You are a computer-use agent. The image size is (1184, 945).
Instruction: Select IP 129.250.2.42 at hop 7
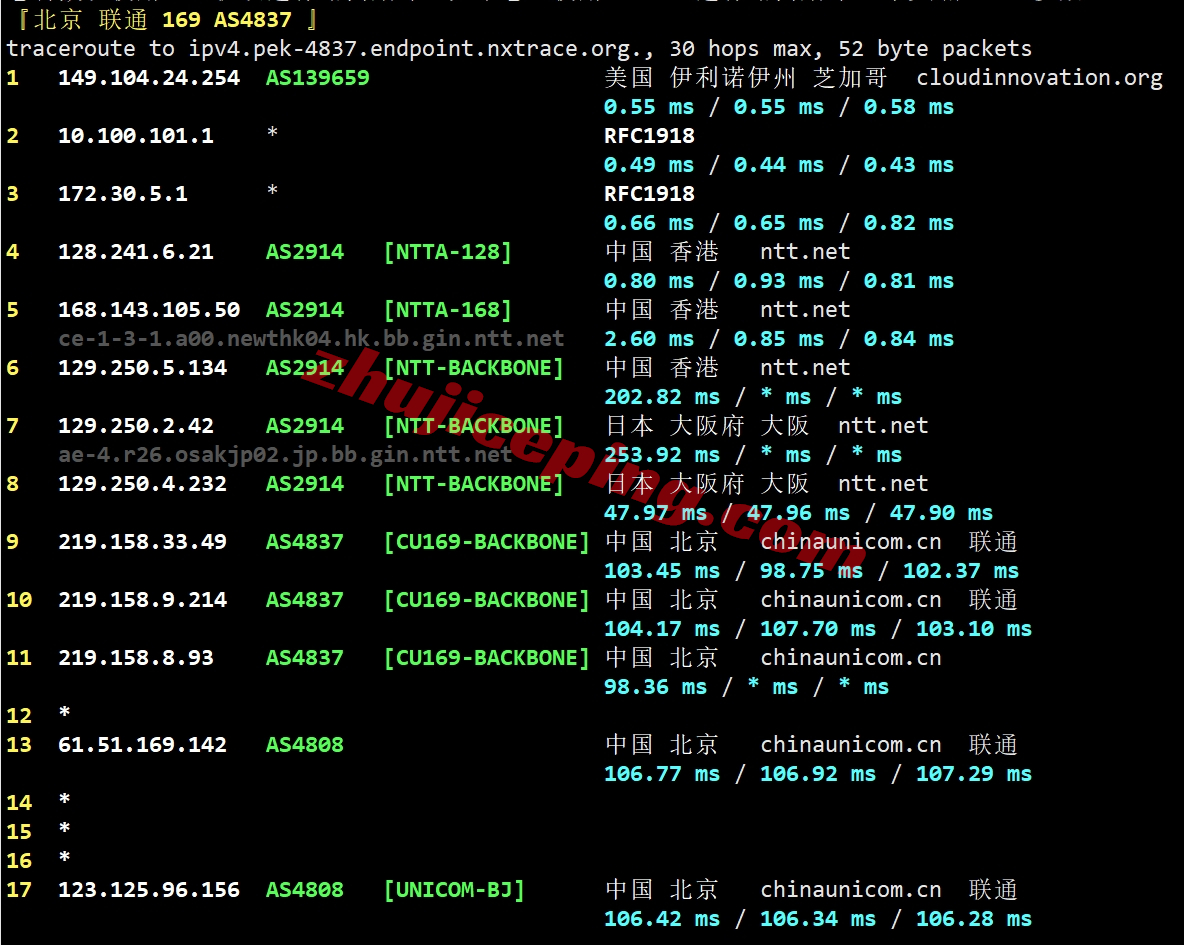click(x=136, y=426)
